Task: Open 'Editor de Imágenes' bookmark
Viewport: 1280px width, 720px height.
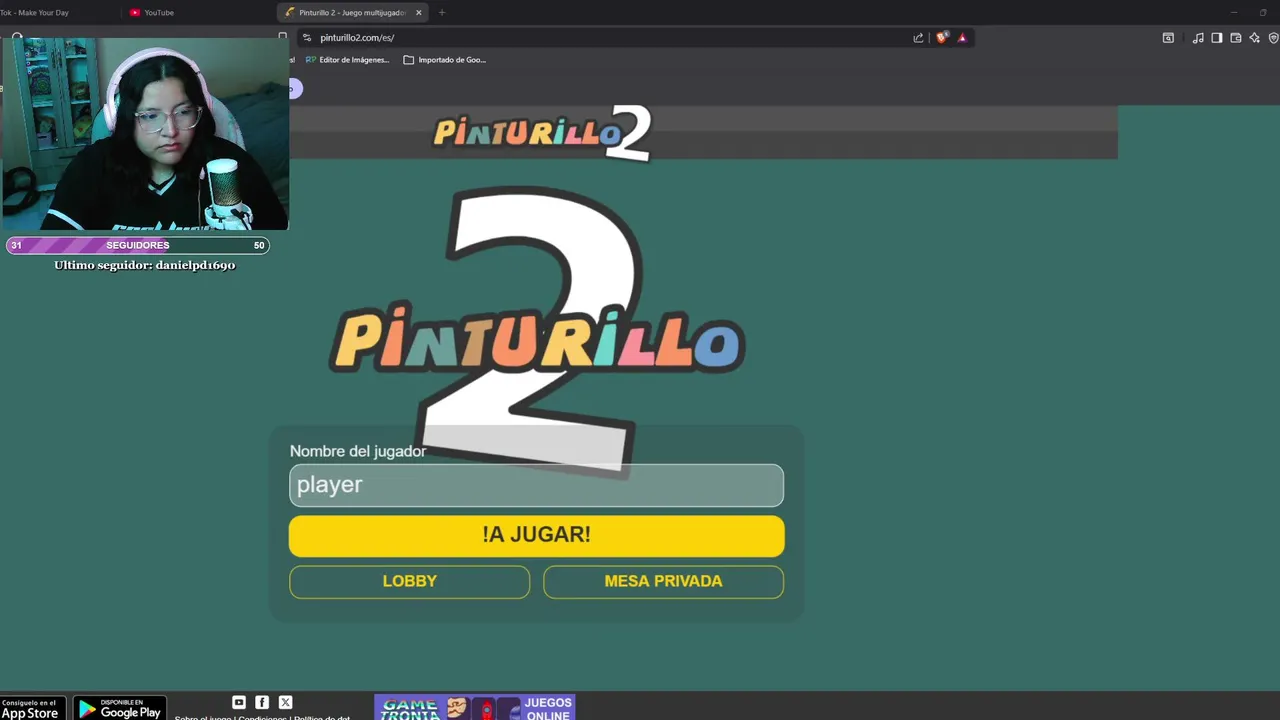Action: [347, 60]
